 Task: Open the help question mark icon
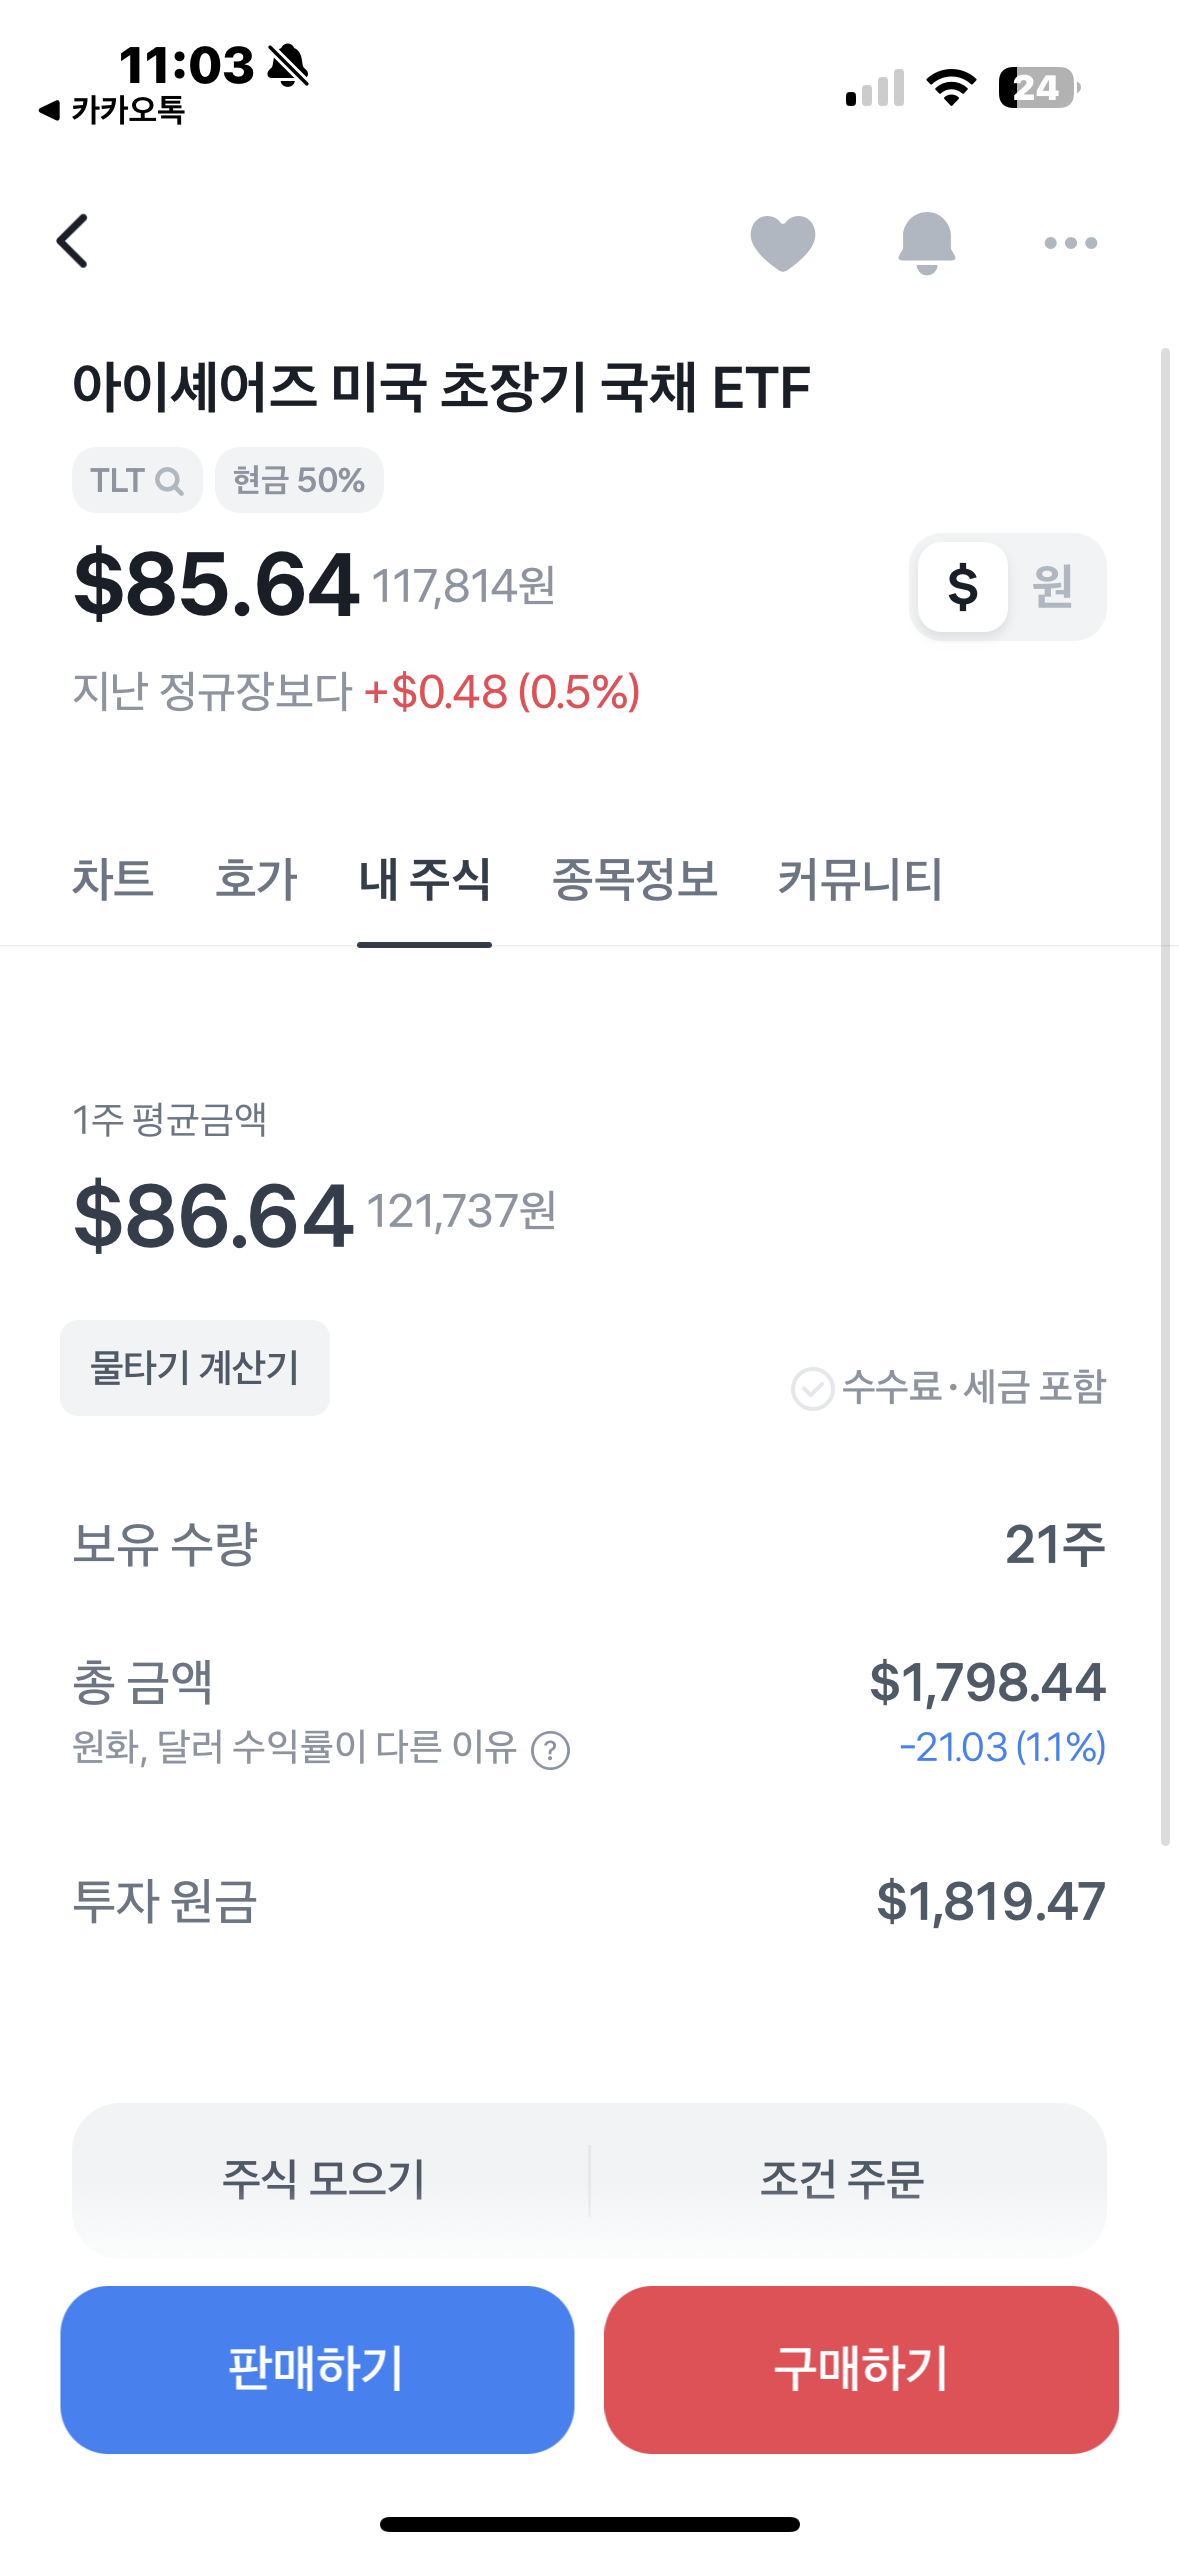click(x=550, y=1750)
